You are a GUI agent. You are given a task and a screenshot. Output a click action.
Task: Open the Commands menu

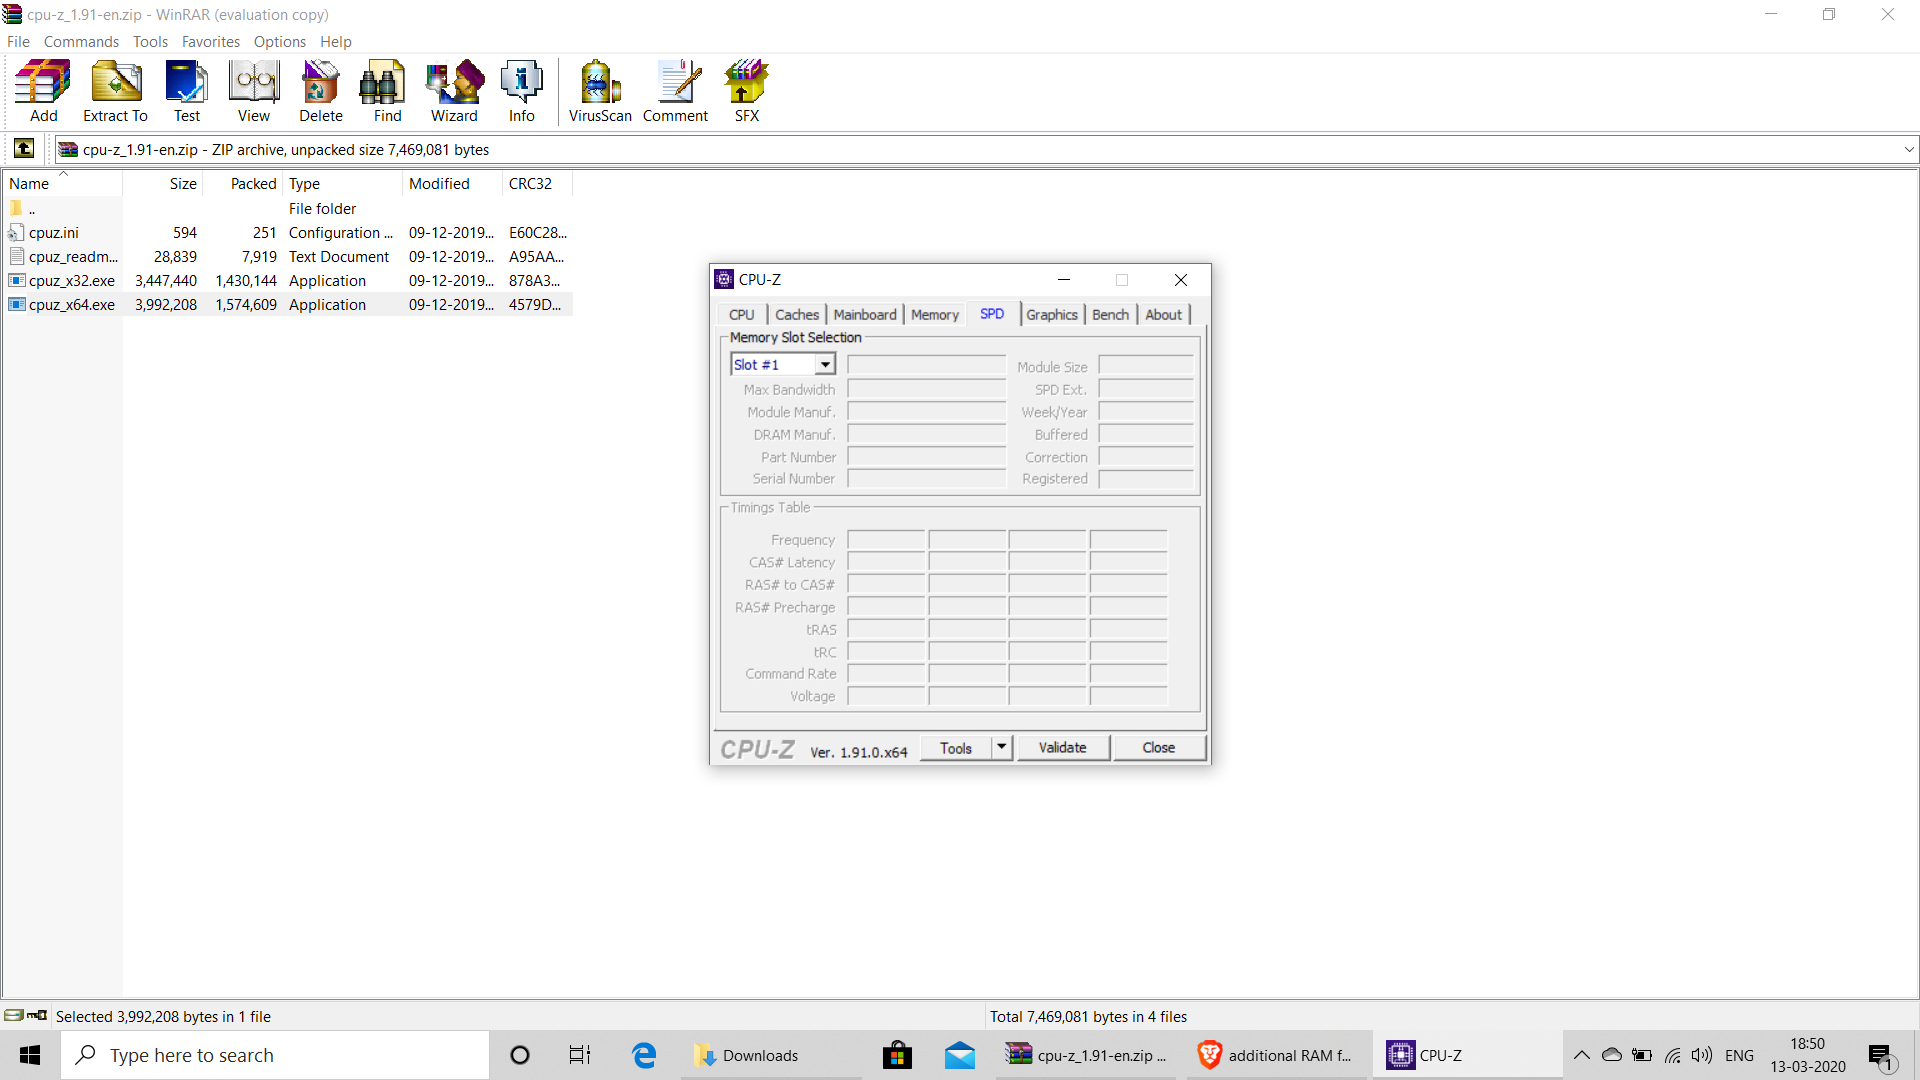(81, 42)
